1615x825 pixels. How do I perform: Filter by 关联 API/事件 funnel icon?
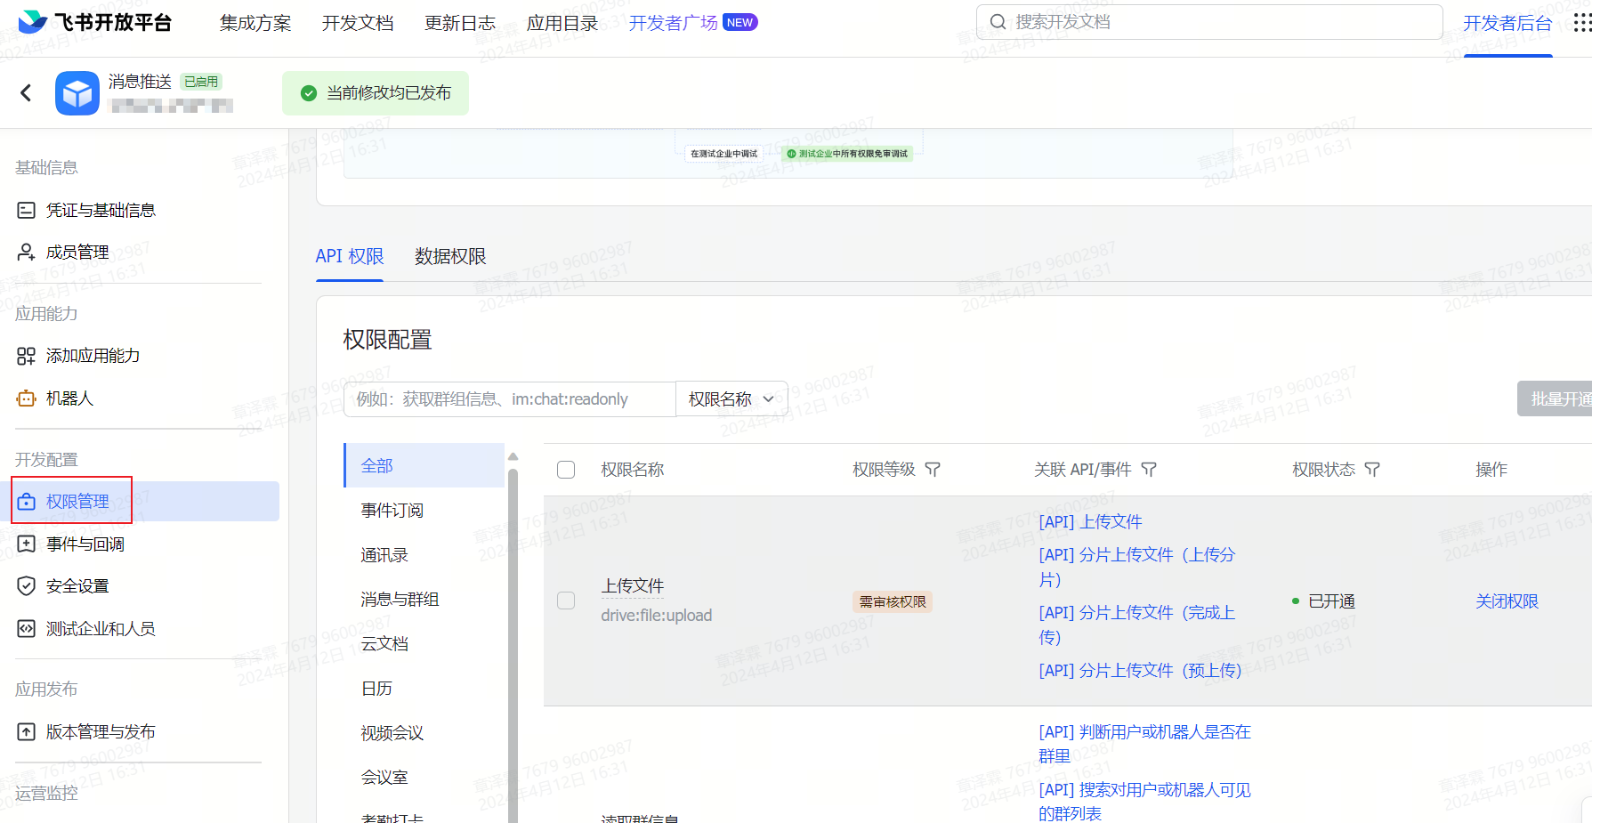click(1148, 469)
